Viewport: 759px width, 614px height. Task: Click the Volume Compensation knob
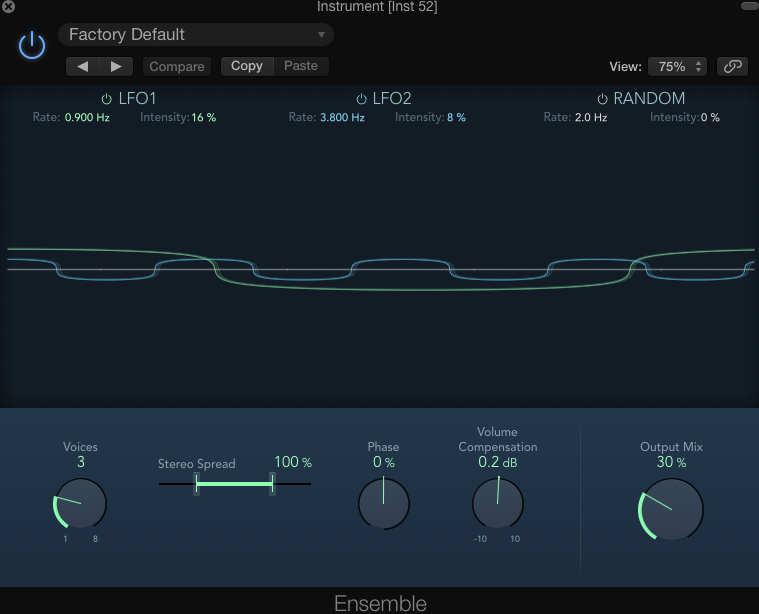pos(497,503)
